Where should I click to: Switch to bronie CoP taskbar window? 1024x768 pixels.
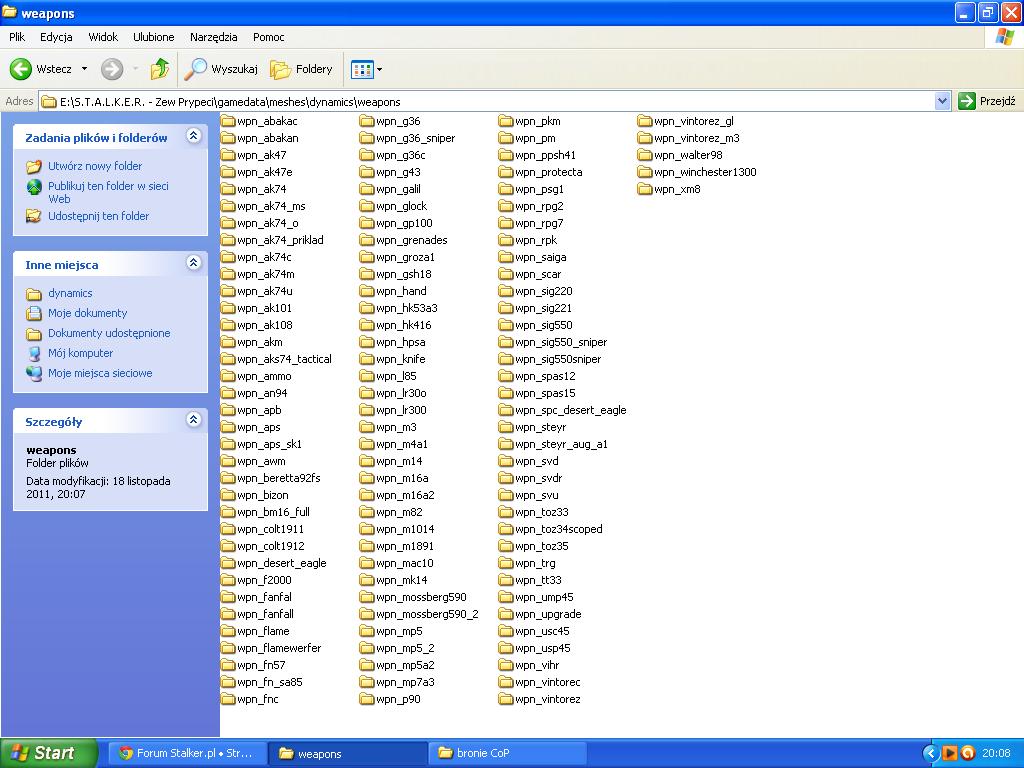(507, 753)
